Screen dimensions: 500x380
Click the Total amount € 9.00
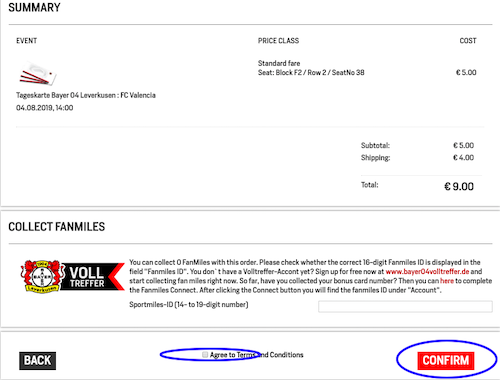[x=459, y=186]
